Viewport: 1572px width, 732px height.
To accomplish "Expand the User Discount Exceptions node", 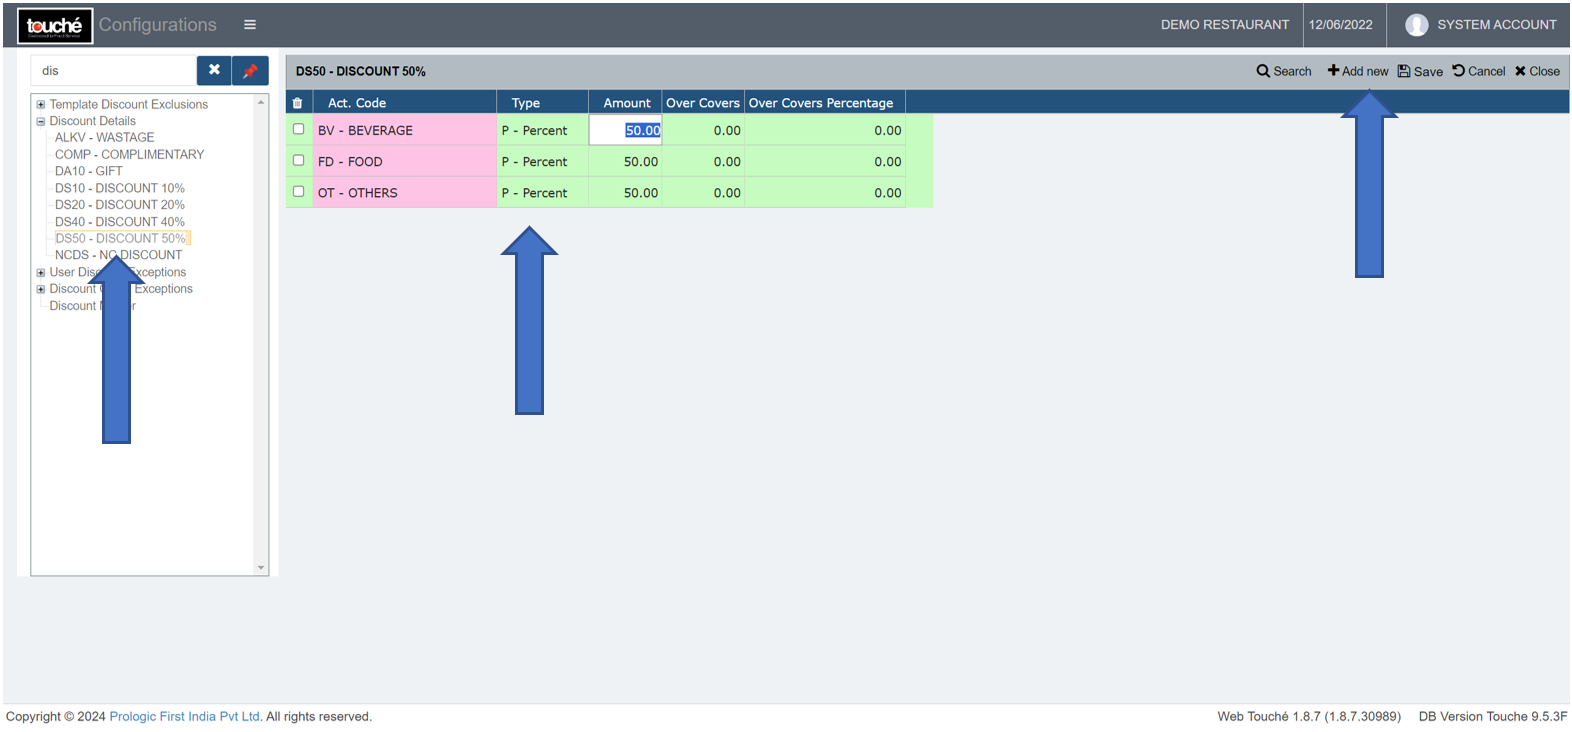I will (x=41, y=272).
